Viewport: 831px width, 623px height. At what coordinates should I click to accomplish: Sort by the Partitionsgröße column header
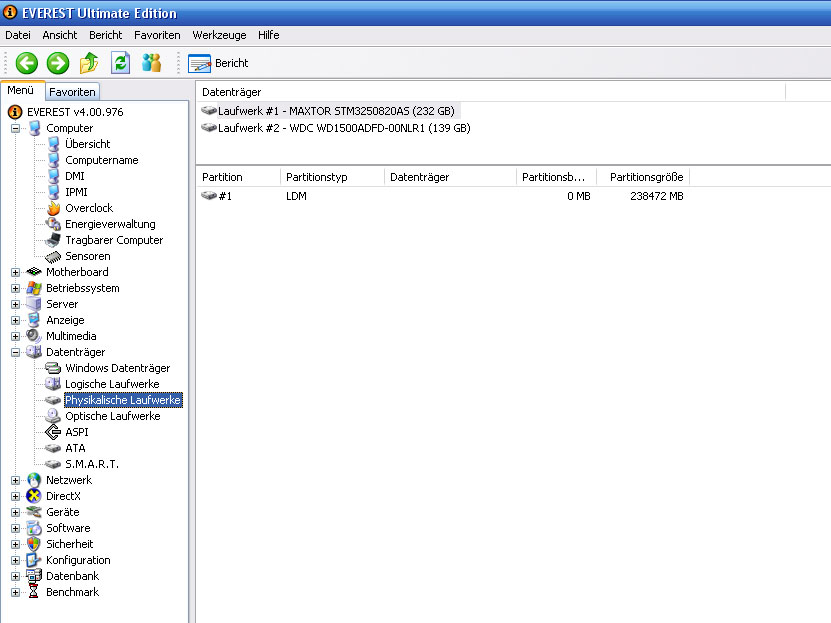(x=643, y=177)
